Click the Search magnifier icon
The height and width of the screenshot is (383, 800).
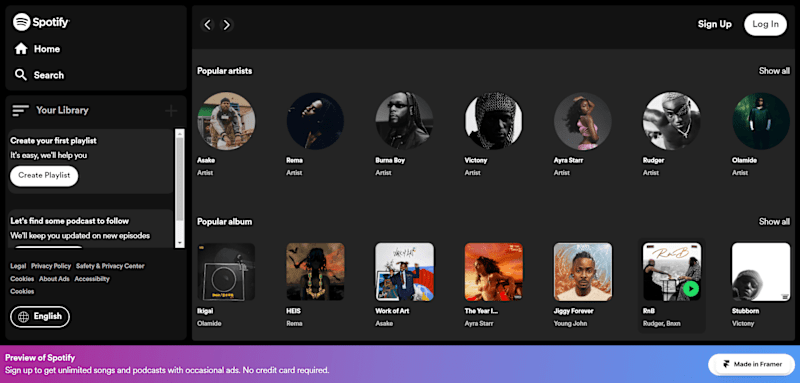[21, 75]
